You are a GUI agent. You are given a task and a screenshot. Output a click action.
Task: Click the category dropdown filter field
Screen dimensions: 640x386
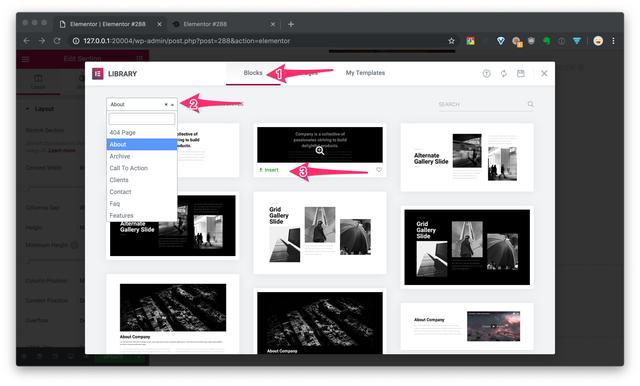click(x=142, y=119)
